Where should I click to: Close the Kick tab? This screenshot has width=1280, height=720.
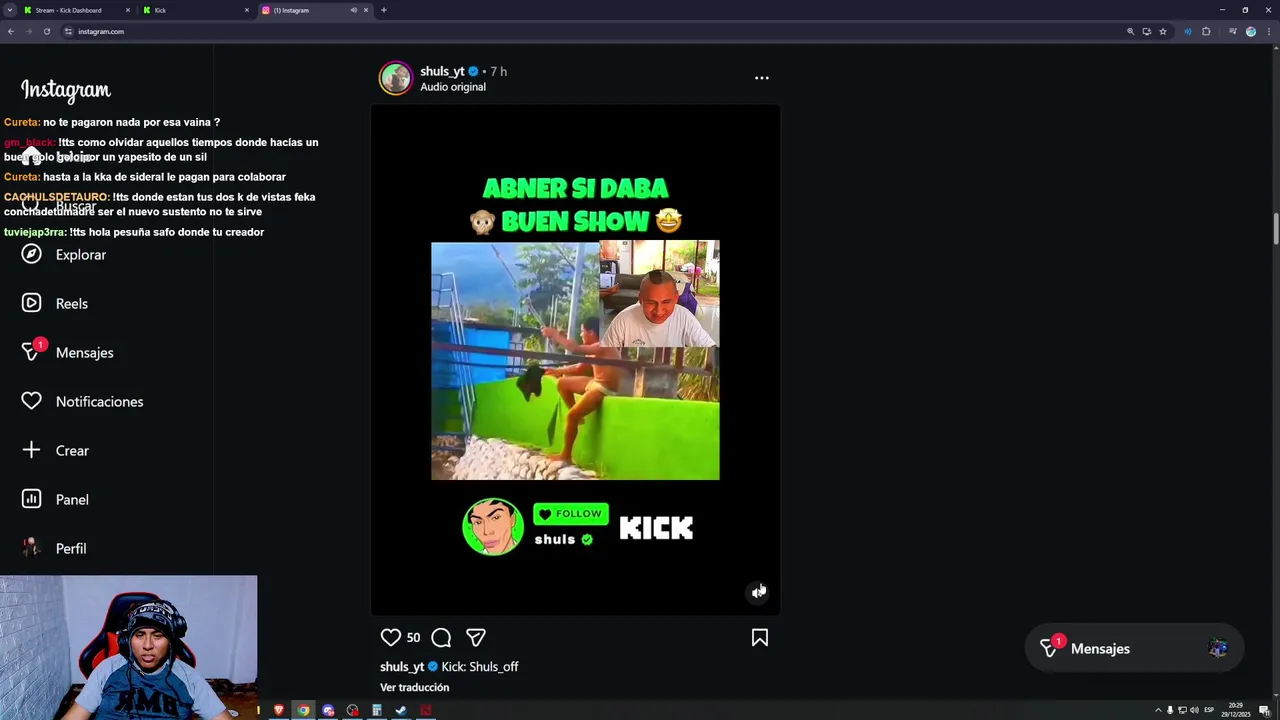tap(247, 10)
